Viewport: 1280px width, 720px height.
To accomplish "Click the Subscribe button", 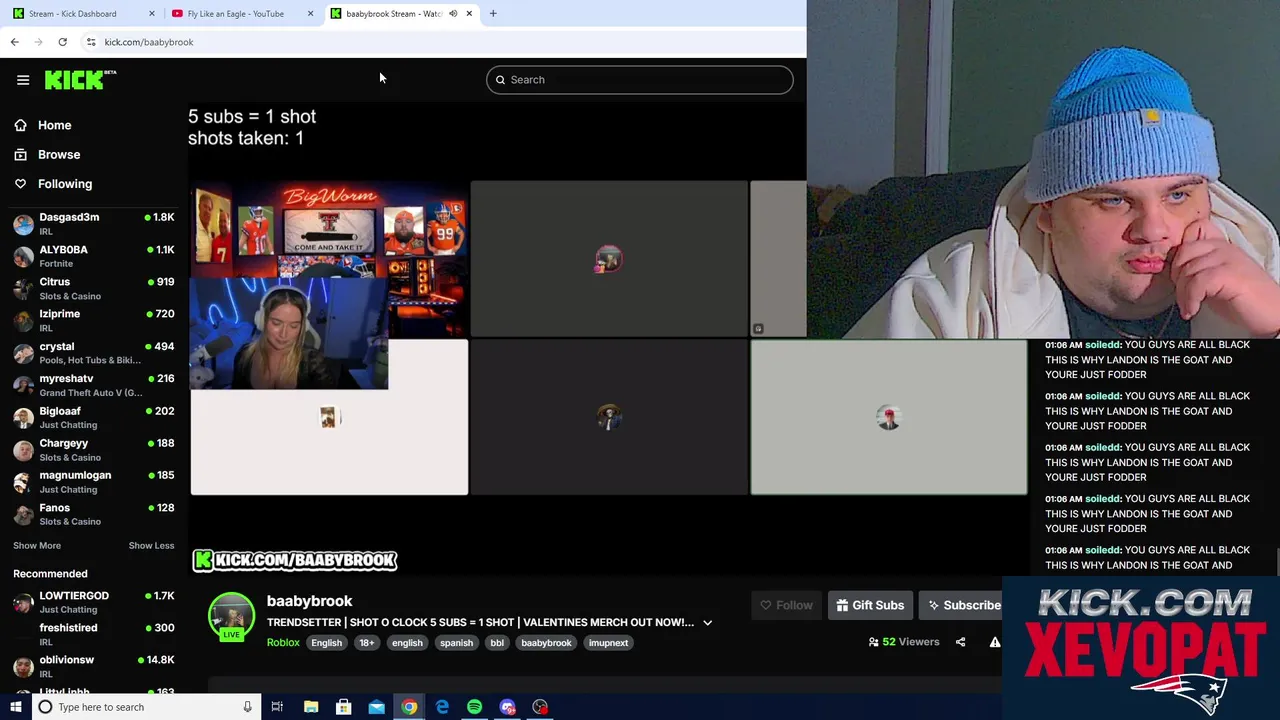I will (x=962, y=605).
